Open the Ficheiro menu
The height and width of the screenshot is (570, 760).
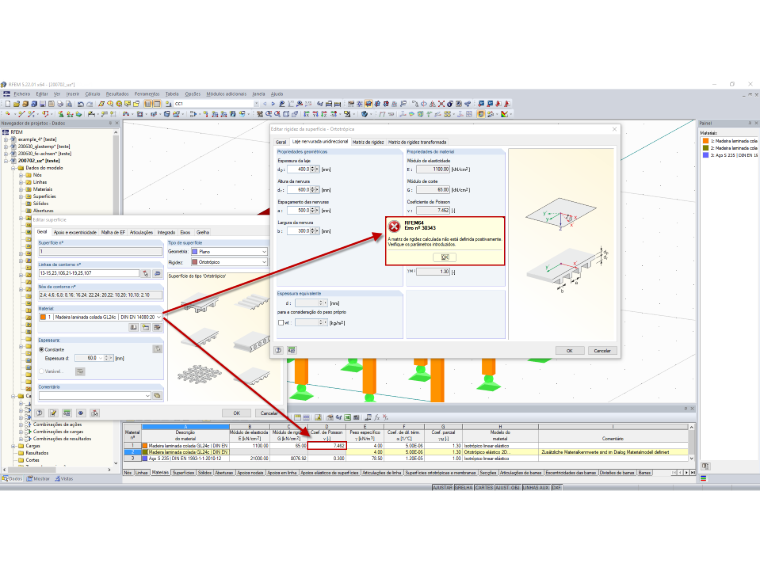click(x=22, y=94)
